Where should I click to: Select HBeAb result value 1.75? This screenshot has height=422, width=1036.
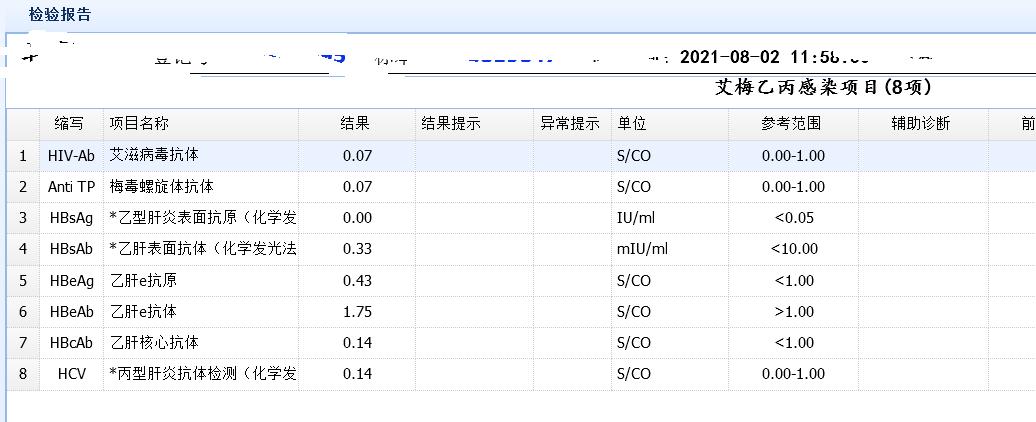(x=357, y=312)
